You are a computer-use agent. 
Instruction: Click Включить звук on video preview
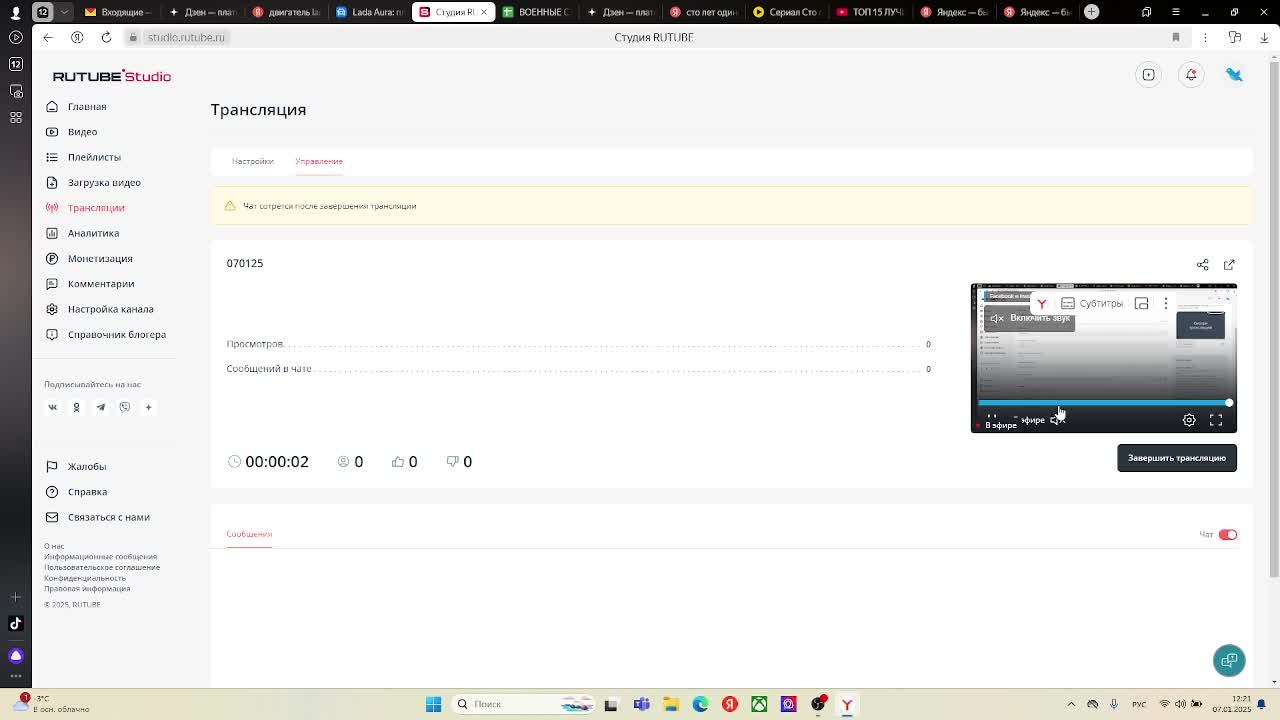tap(1029, 318)
